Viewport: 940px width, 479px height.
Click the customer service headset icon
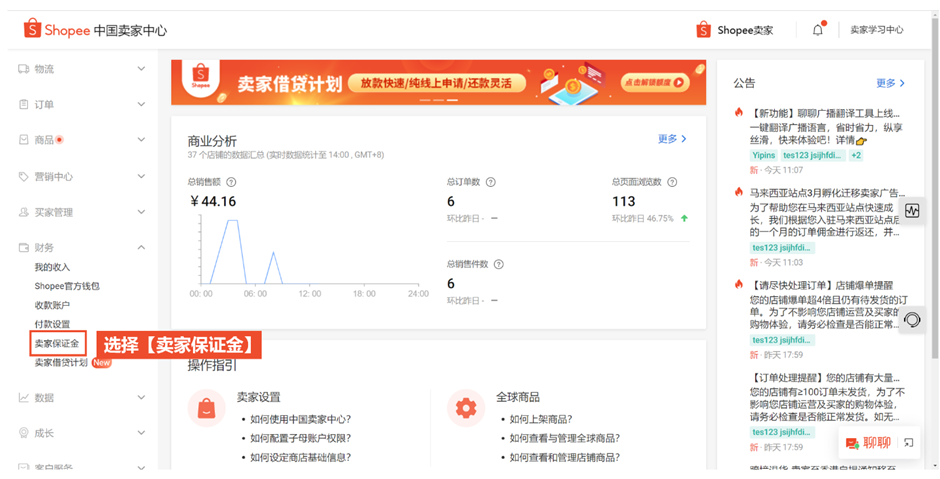point(912,320)
